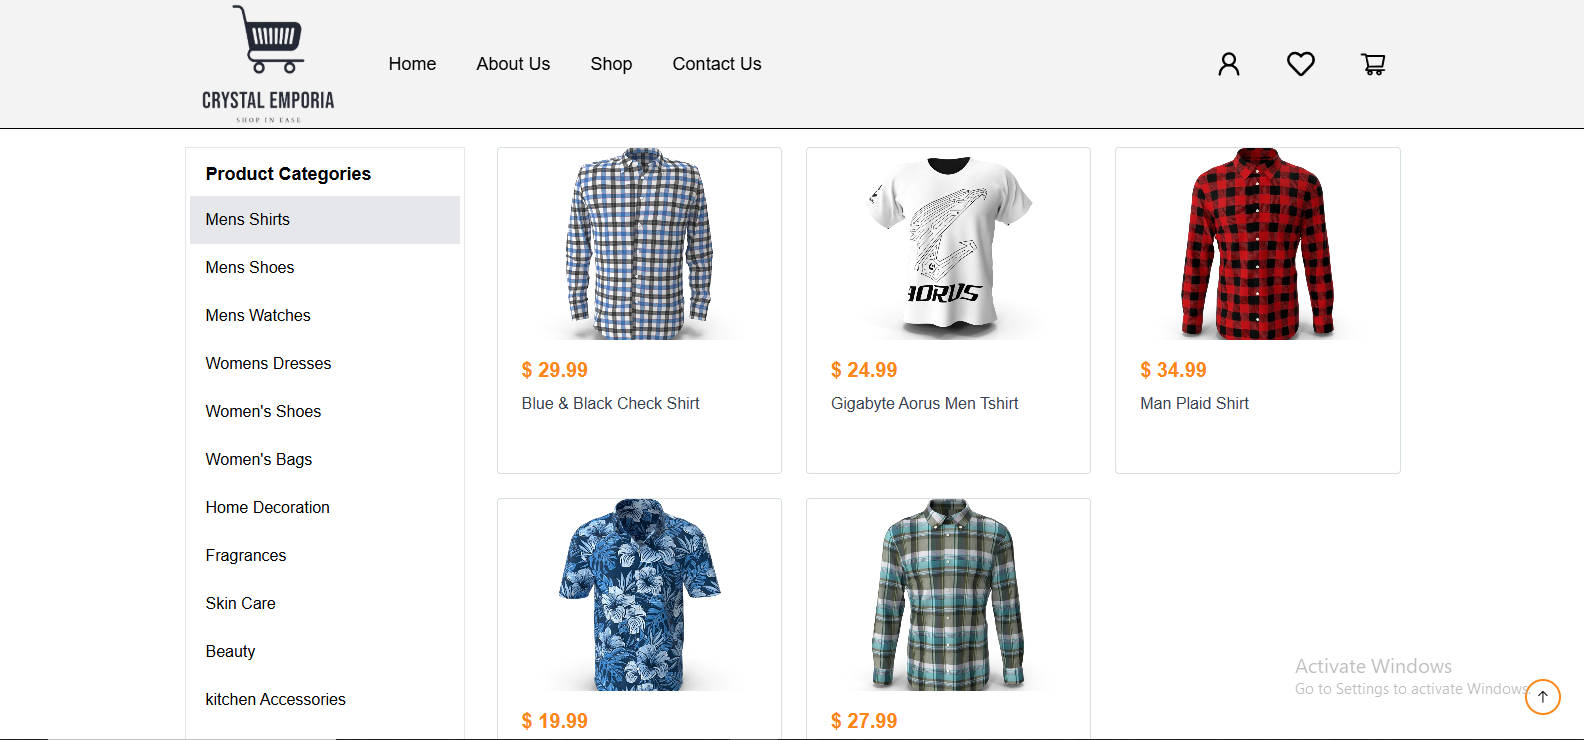This screenshot has height=740, width=1584.
Task: Click the $ 24.99 price
Action: [864, 370]
